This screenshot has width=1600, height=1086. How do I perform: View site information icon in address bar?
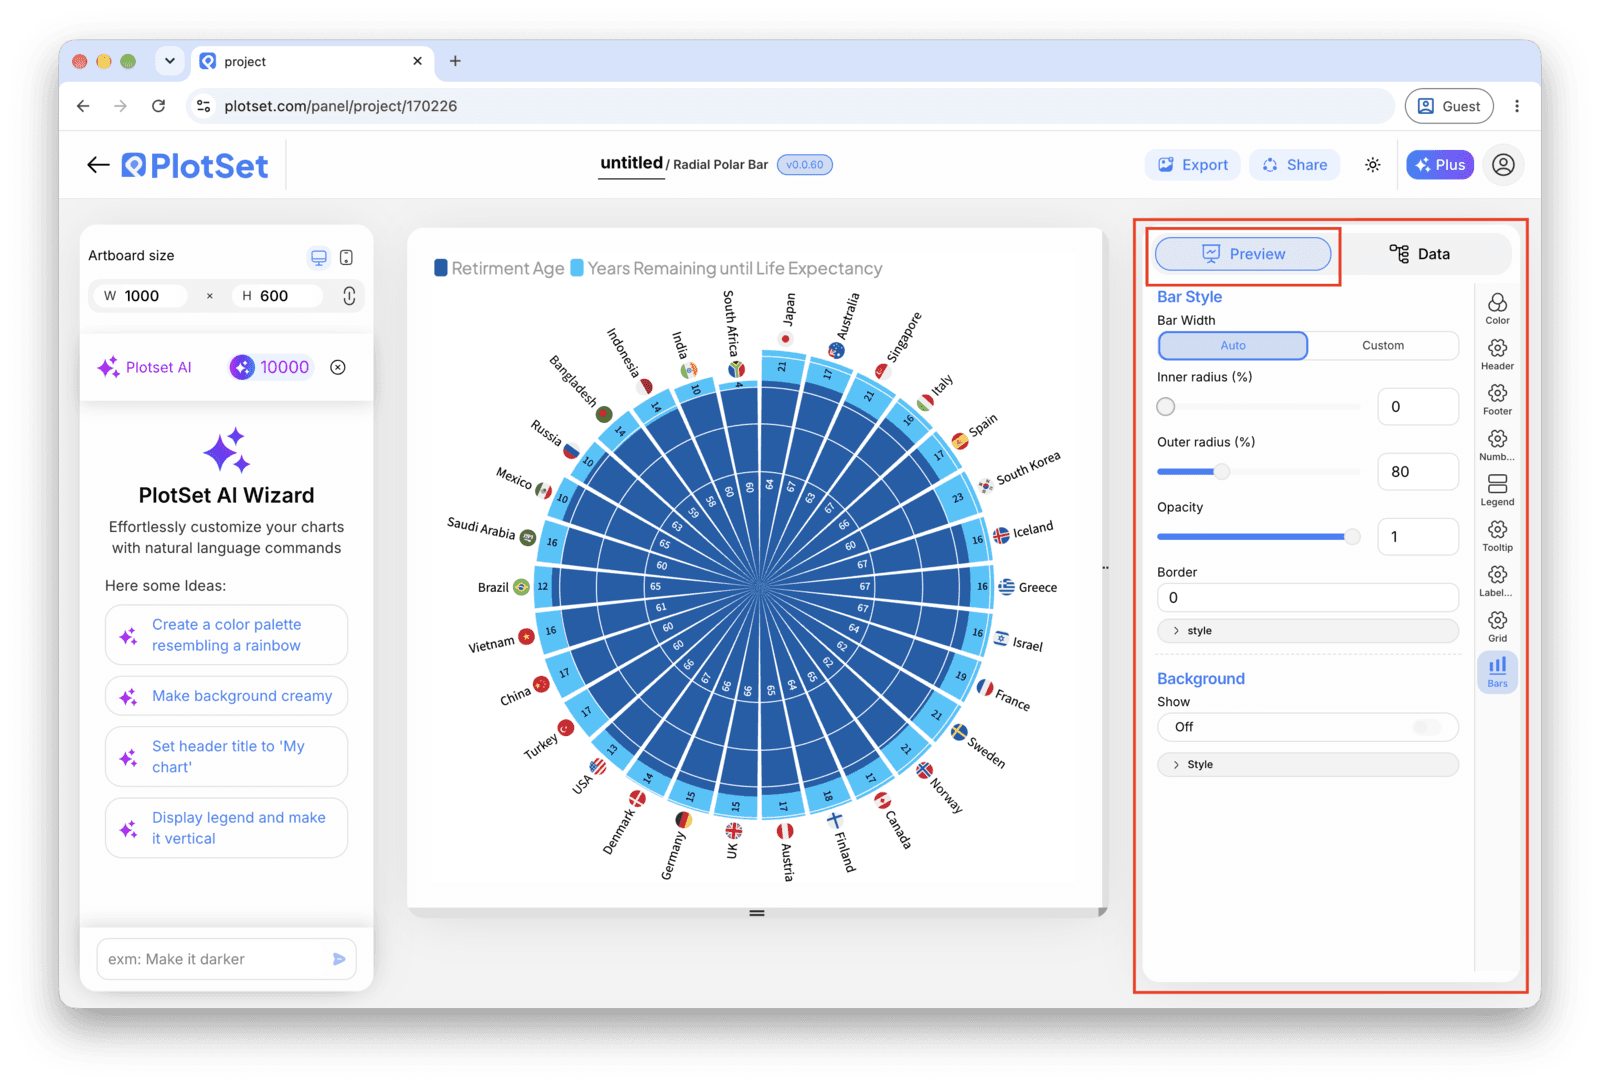pos(204,106)
